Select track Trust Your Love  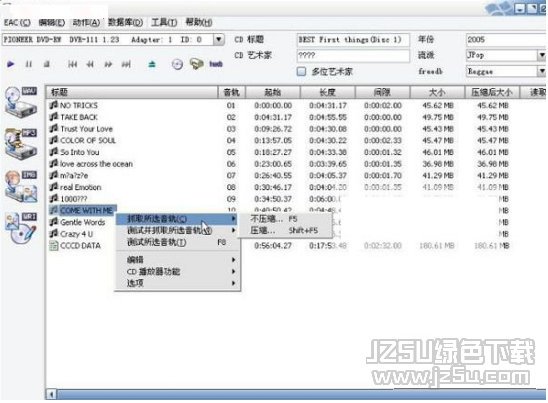86,129
